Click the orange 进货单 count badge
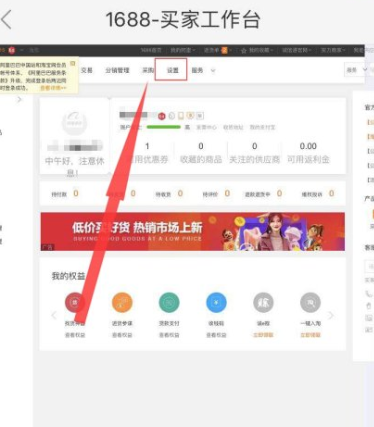Viewport: 374px width, 427px height. (x=224, y=50)
